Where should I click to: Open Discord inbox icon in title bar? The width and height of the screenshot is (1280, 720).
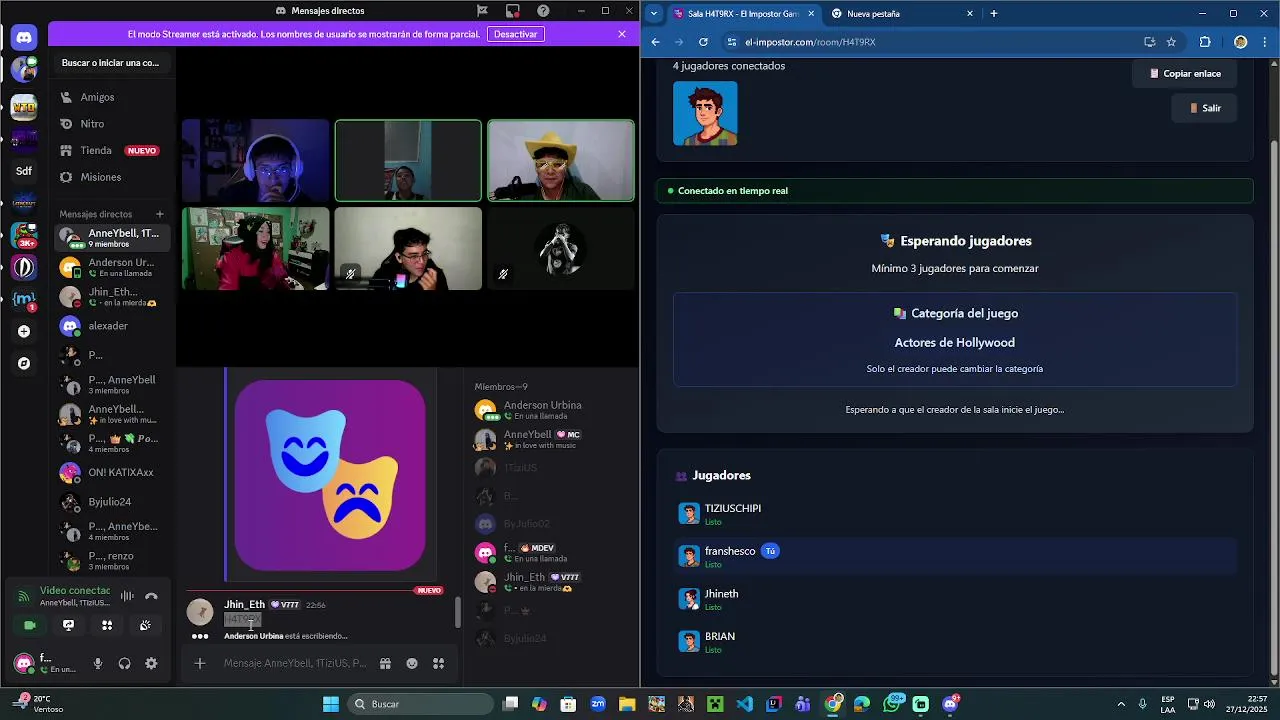pos(512,11)
